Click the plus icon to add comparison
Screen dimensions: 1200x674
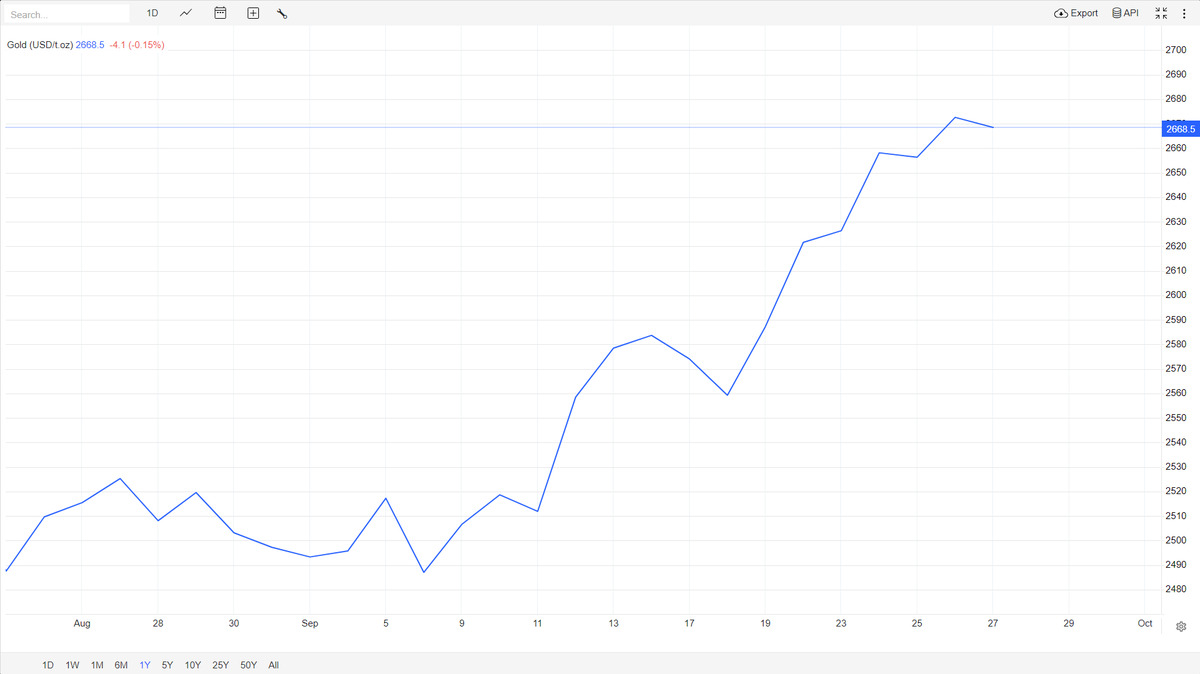pos(253,13)
